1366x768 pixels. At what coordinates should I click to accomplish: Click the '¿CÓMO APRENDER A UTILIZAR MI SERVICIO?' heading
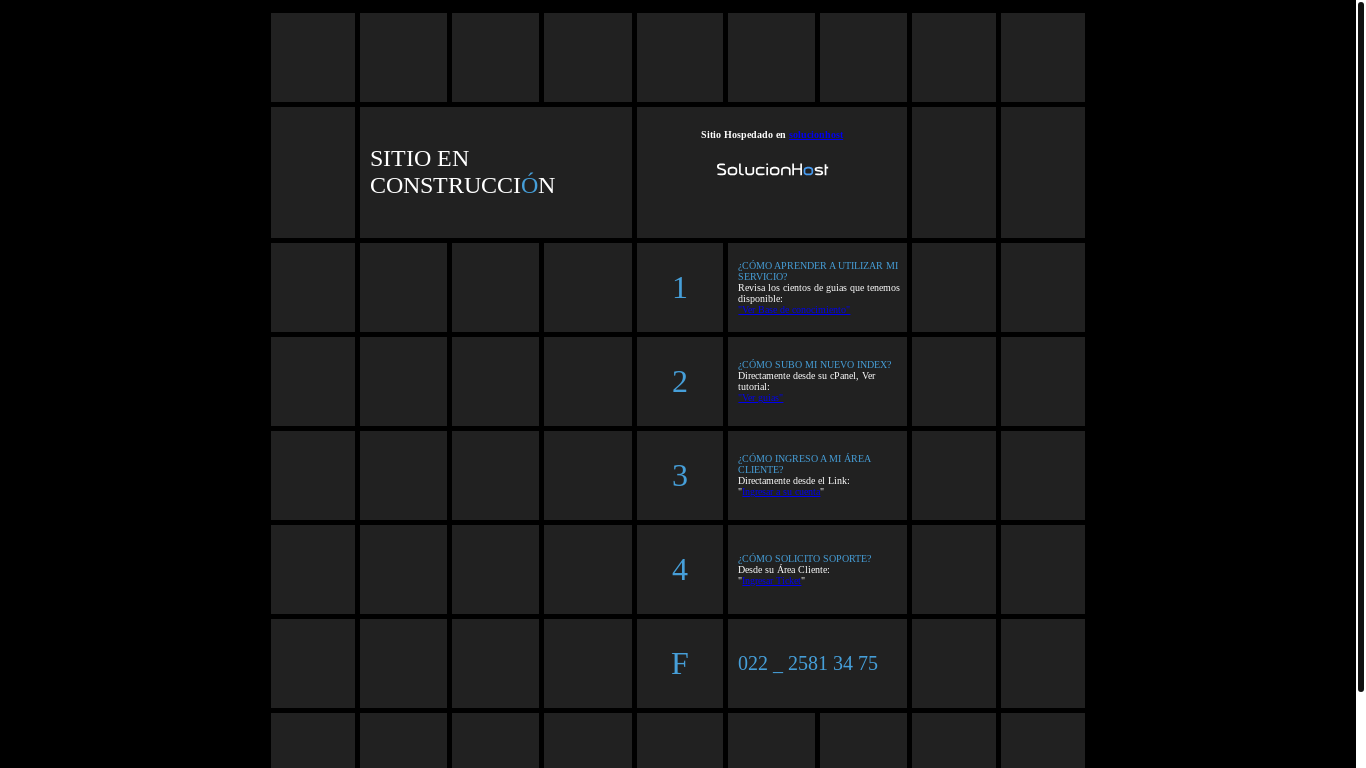click(x=818, y=271)
